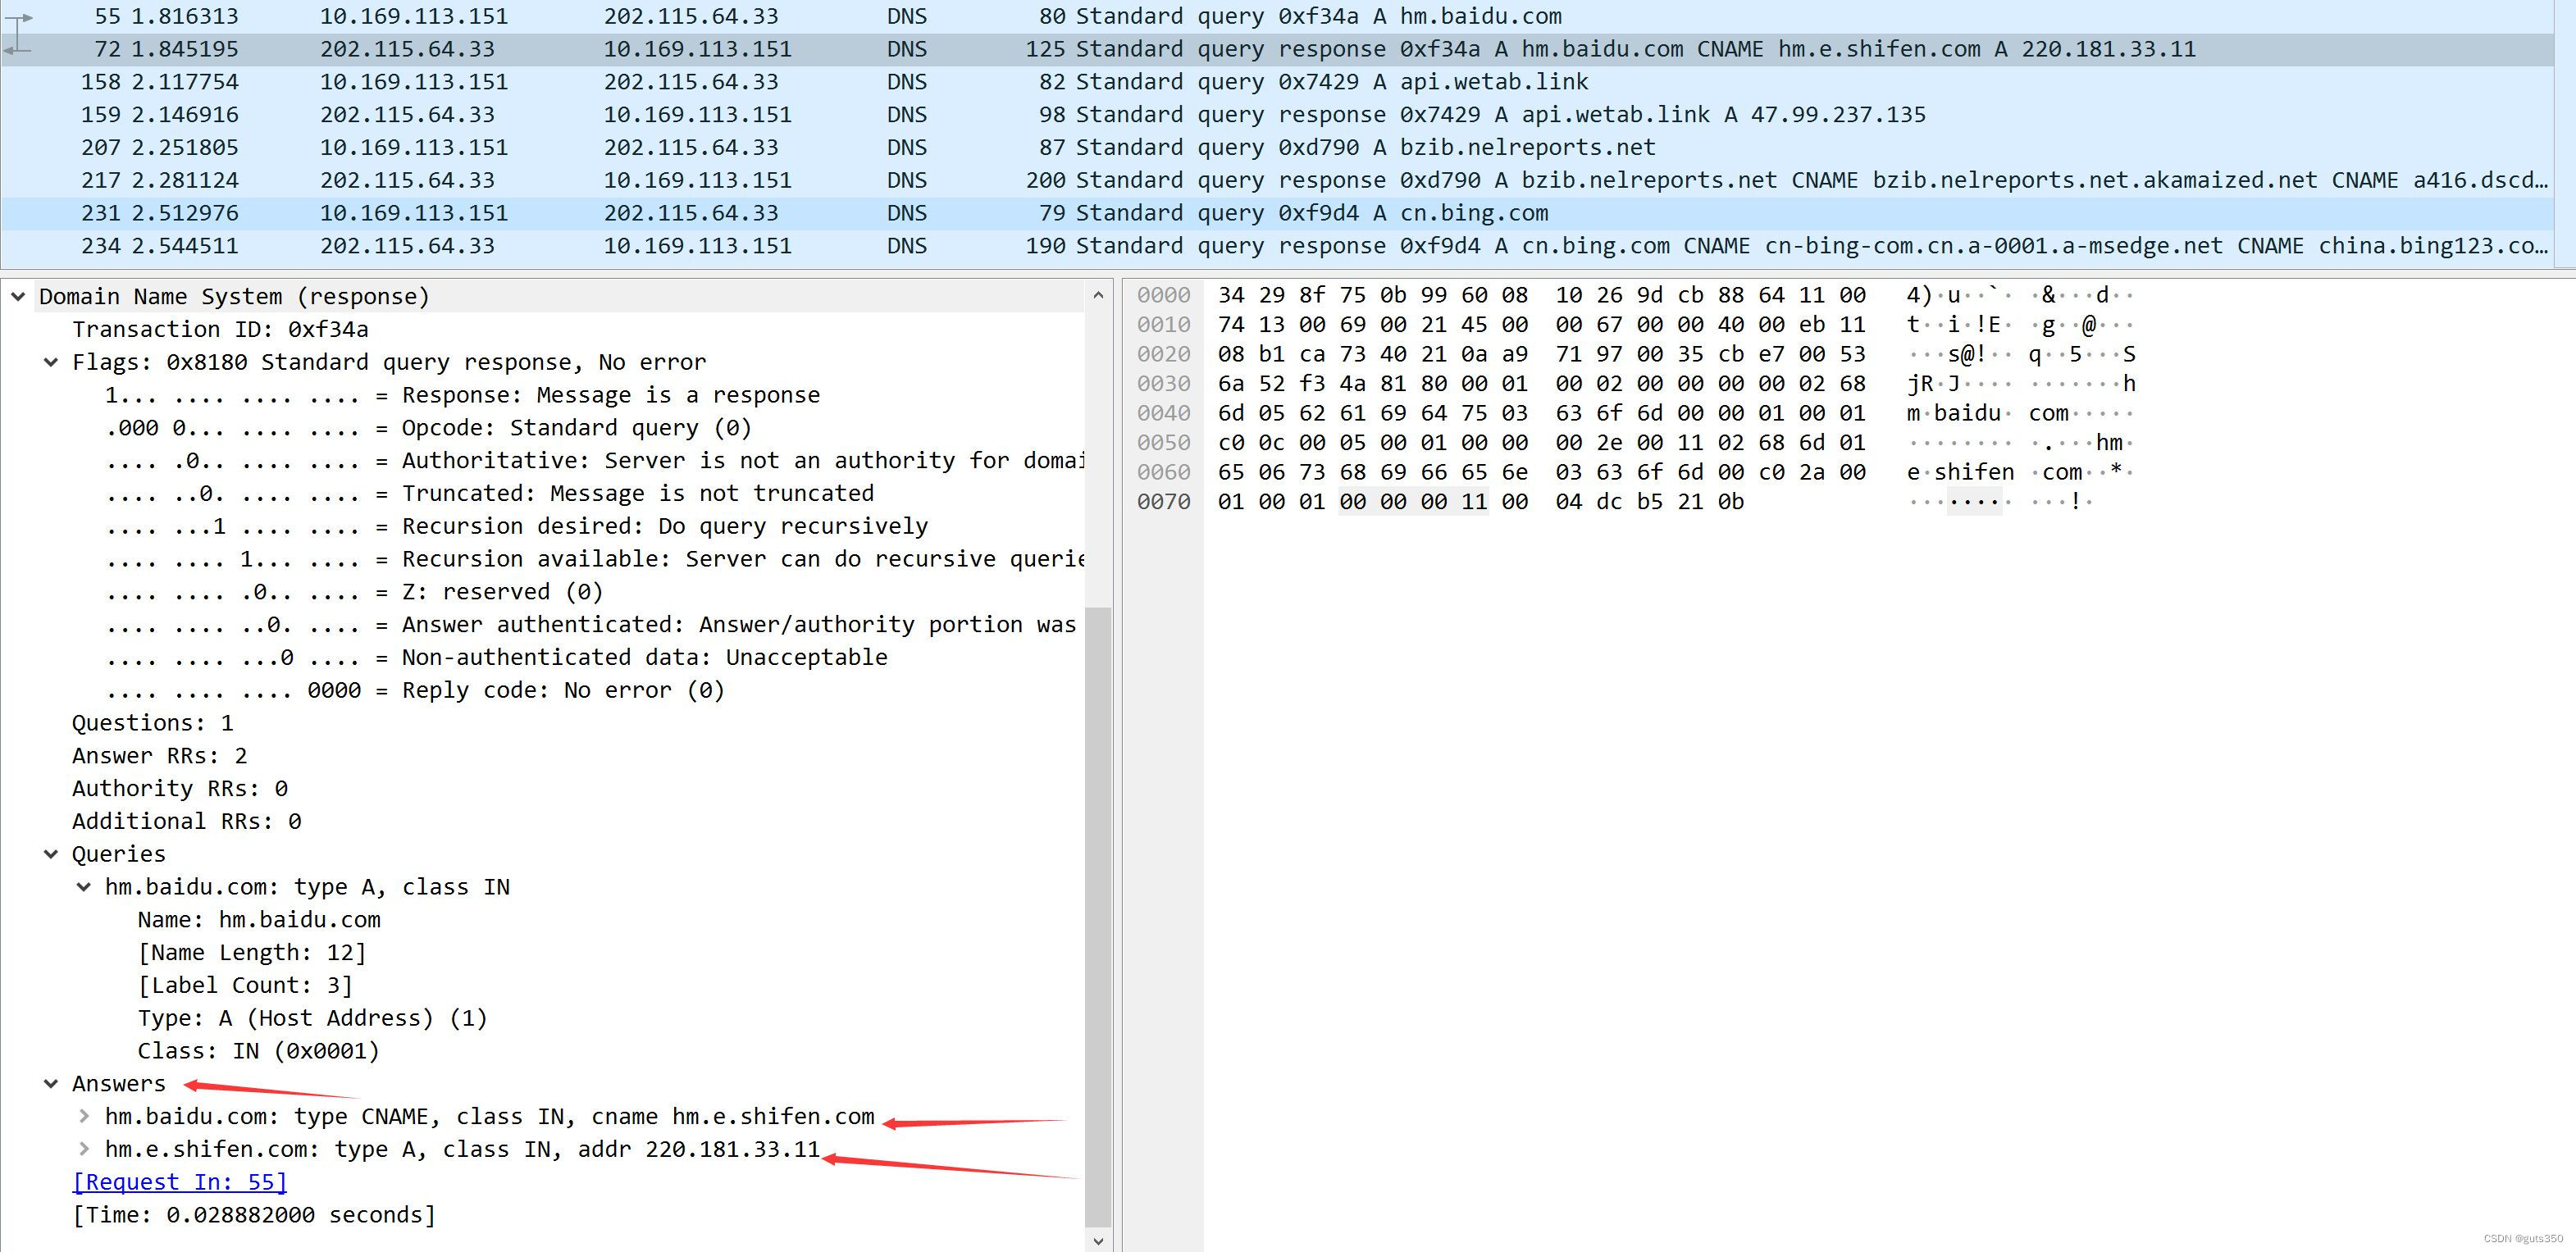Click ASCII text 'm·baidu· com' in hex pane
2576x1252 pixels.
[x=1987, y=413]
